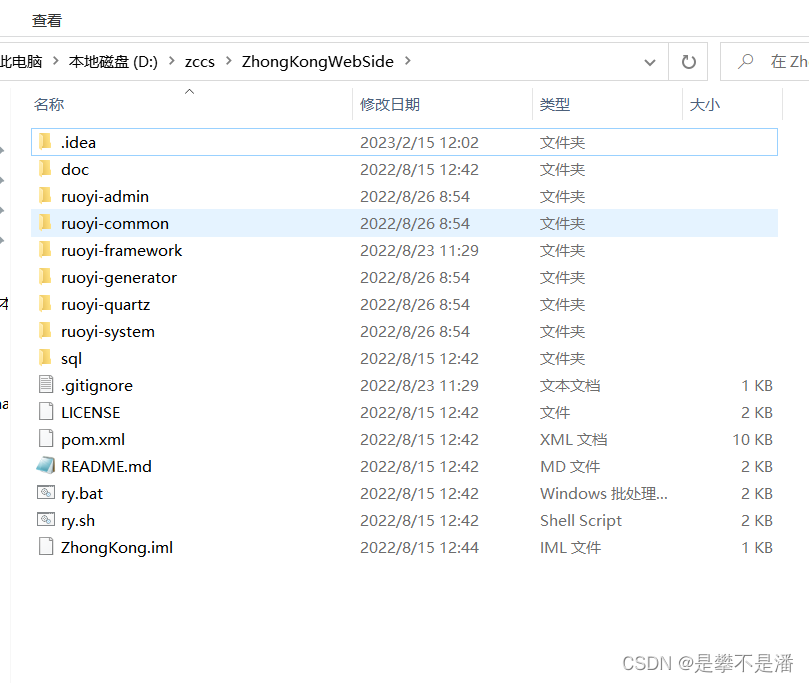Select the ZhongKong.iml file name
This screenshot has width=809, height=683.
117,547
